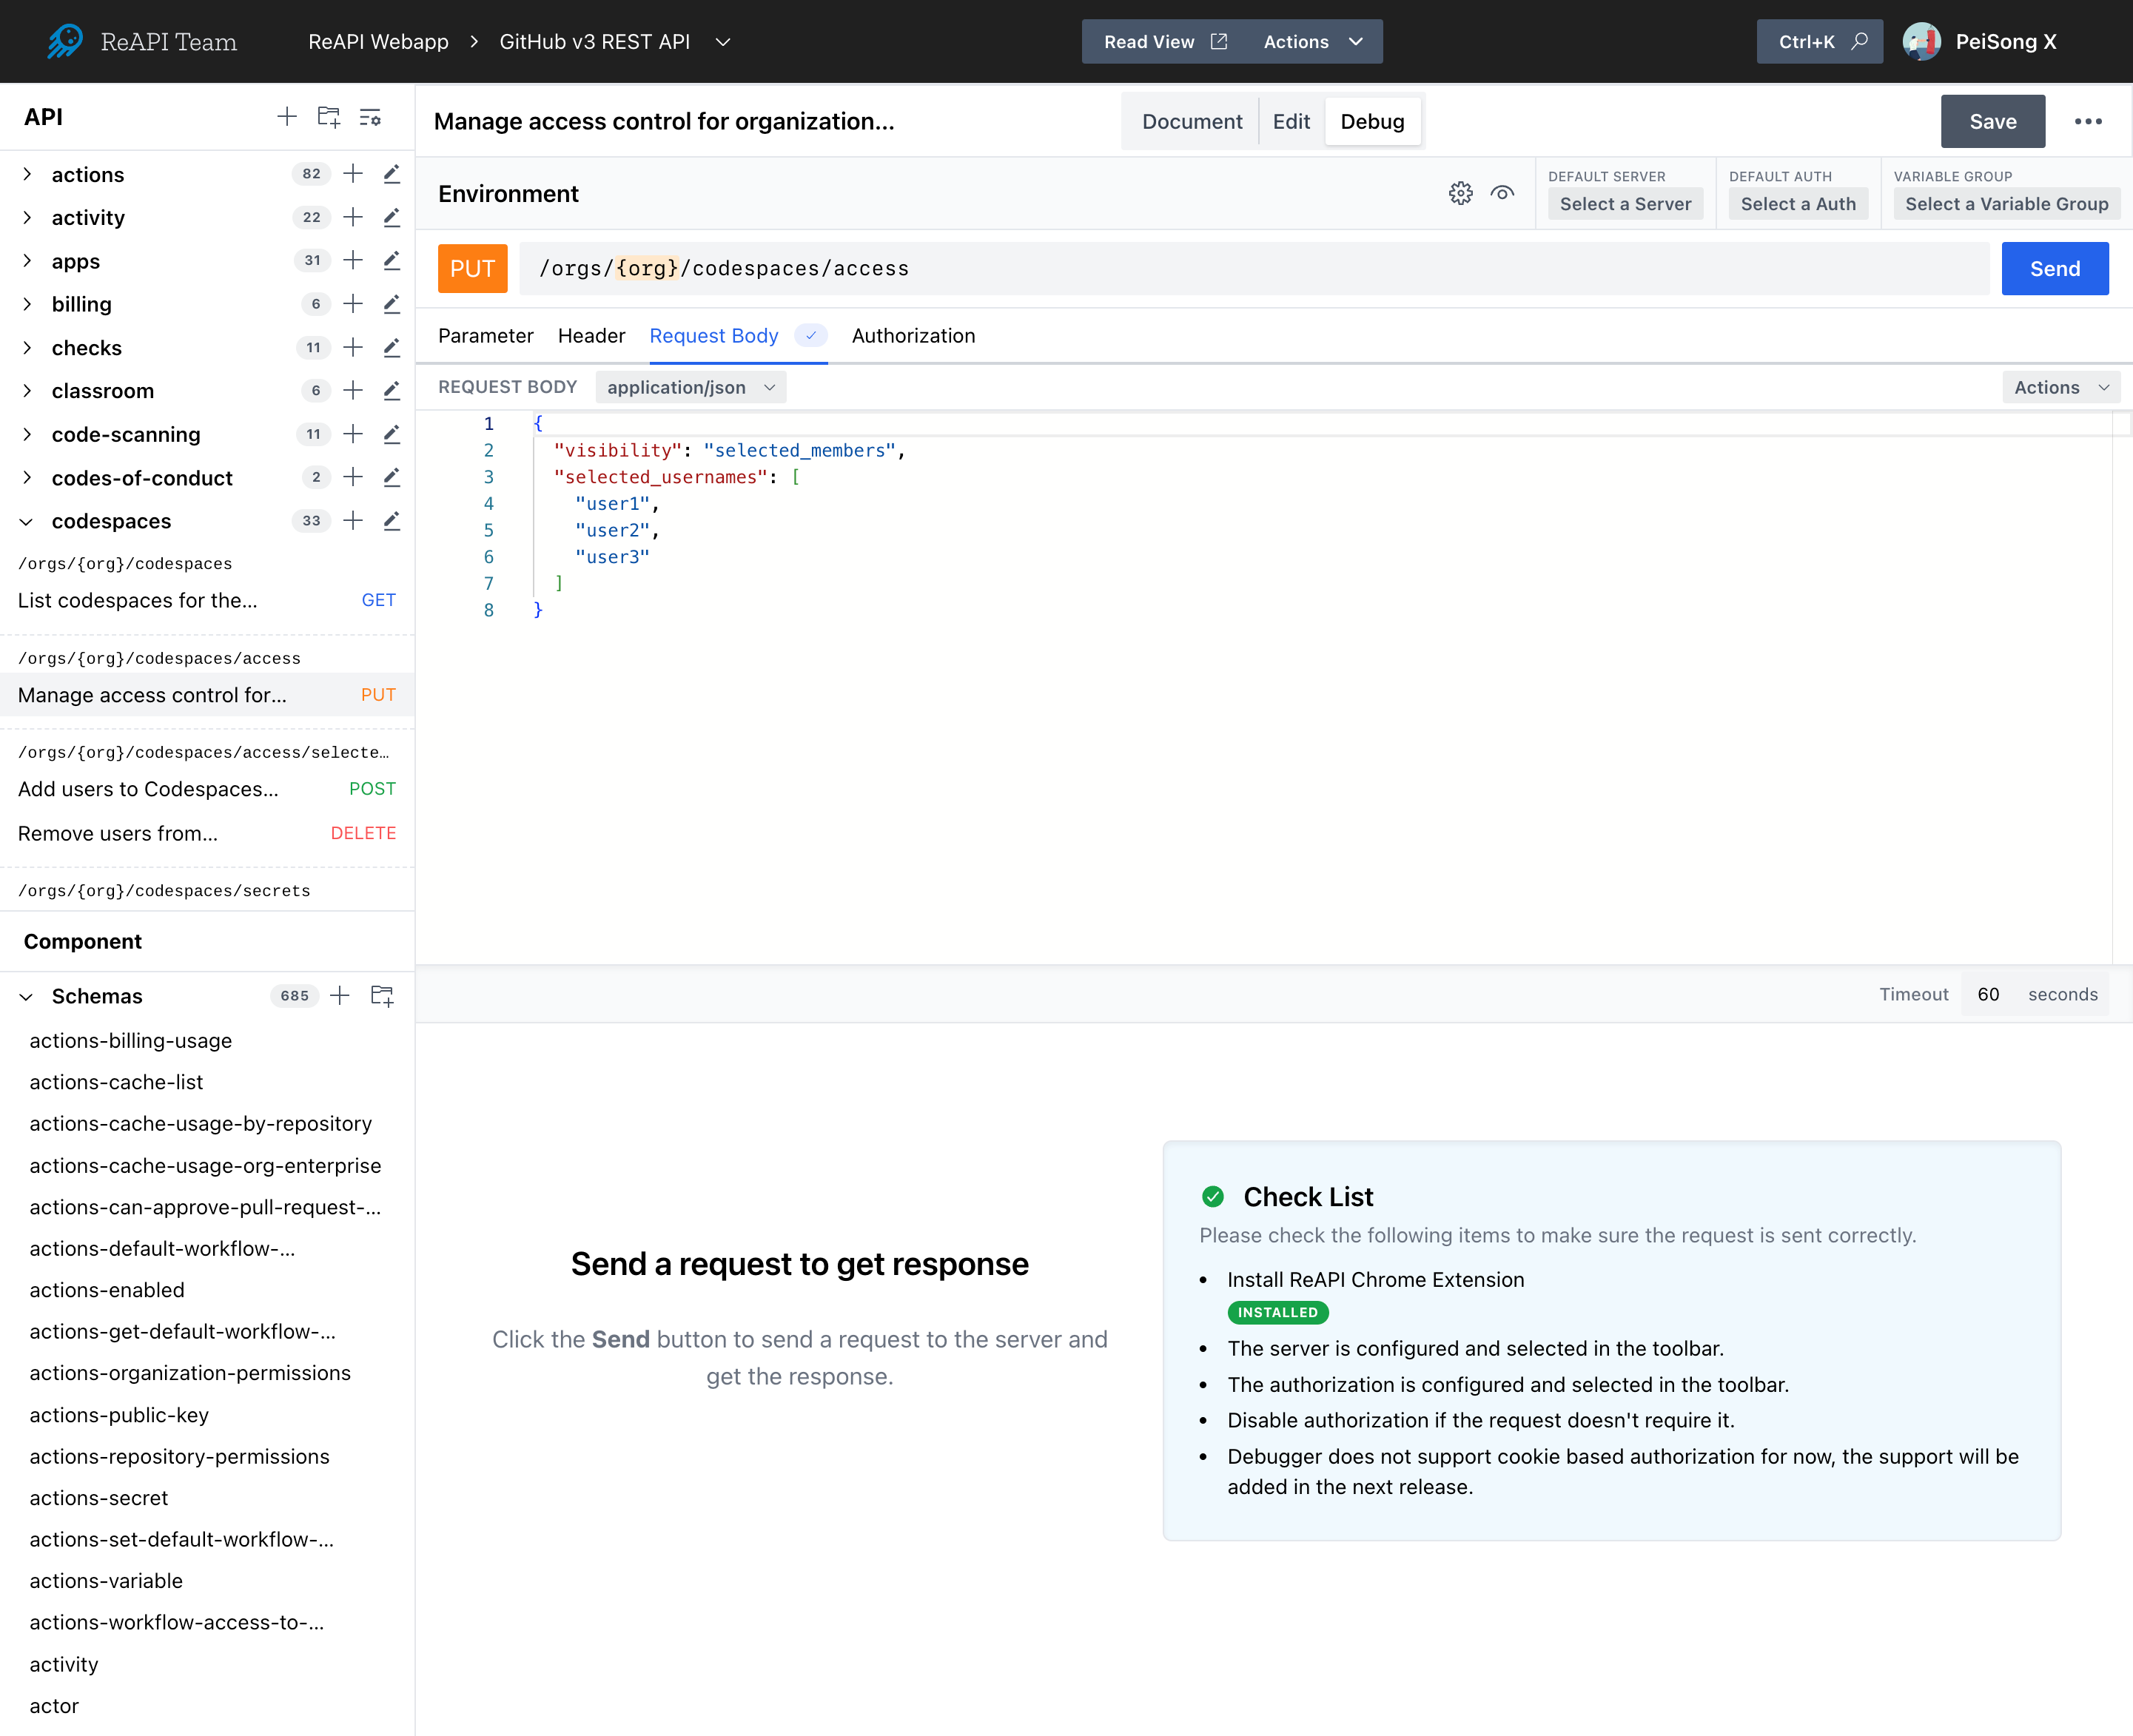This screenshot has width=2133, height=1736.
Task: Open the API list settings icon
Action: [x=370, y=117]
